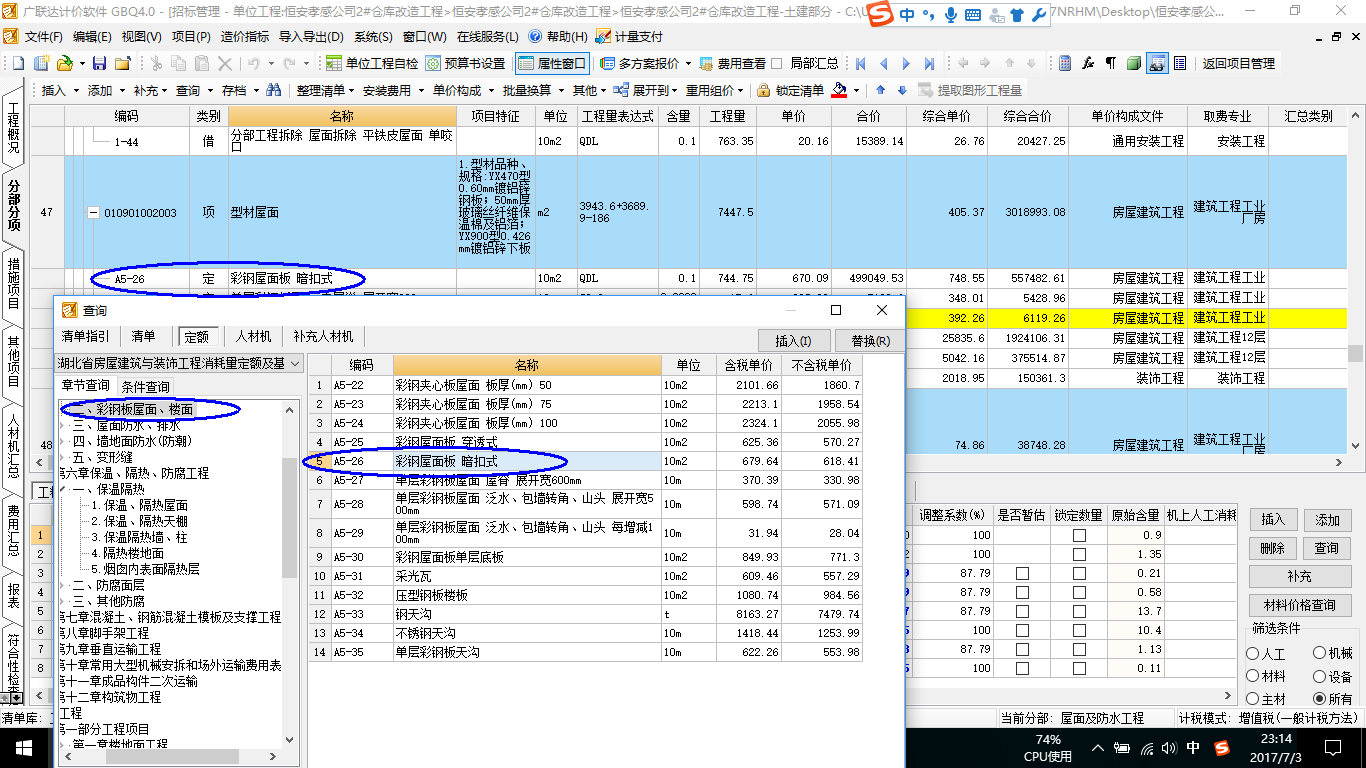This screenshot has height=768, width=1366.
Task: Check 是否暂估 box in row with 0.21
Action: coord(1022,573)
